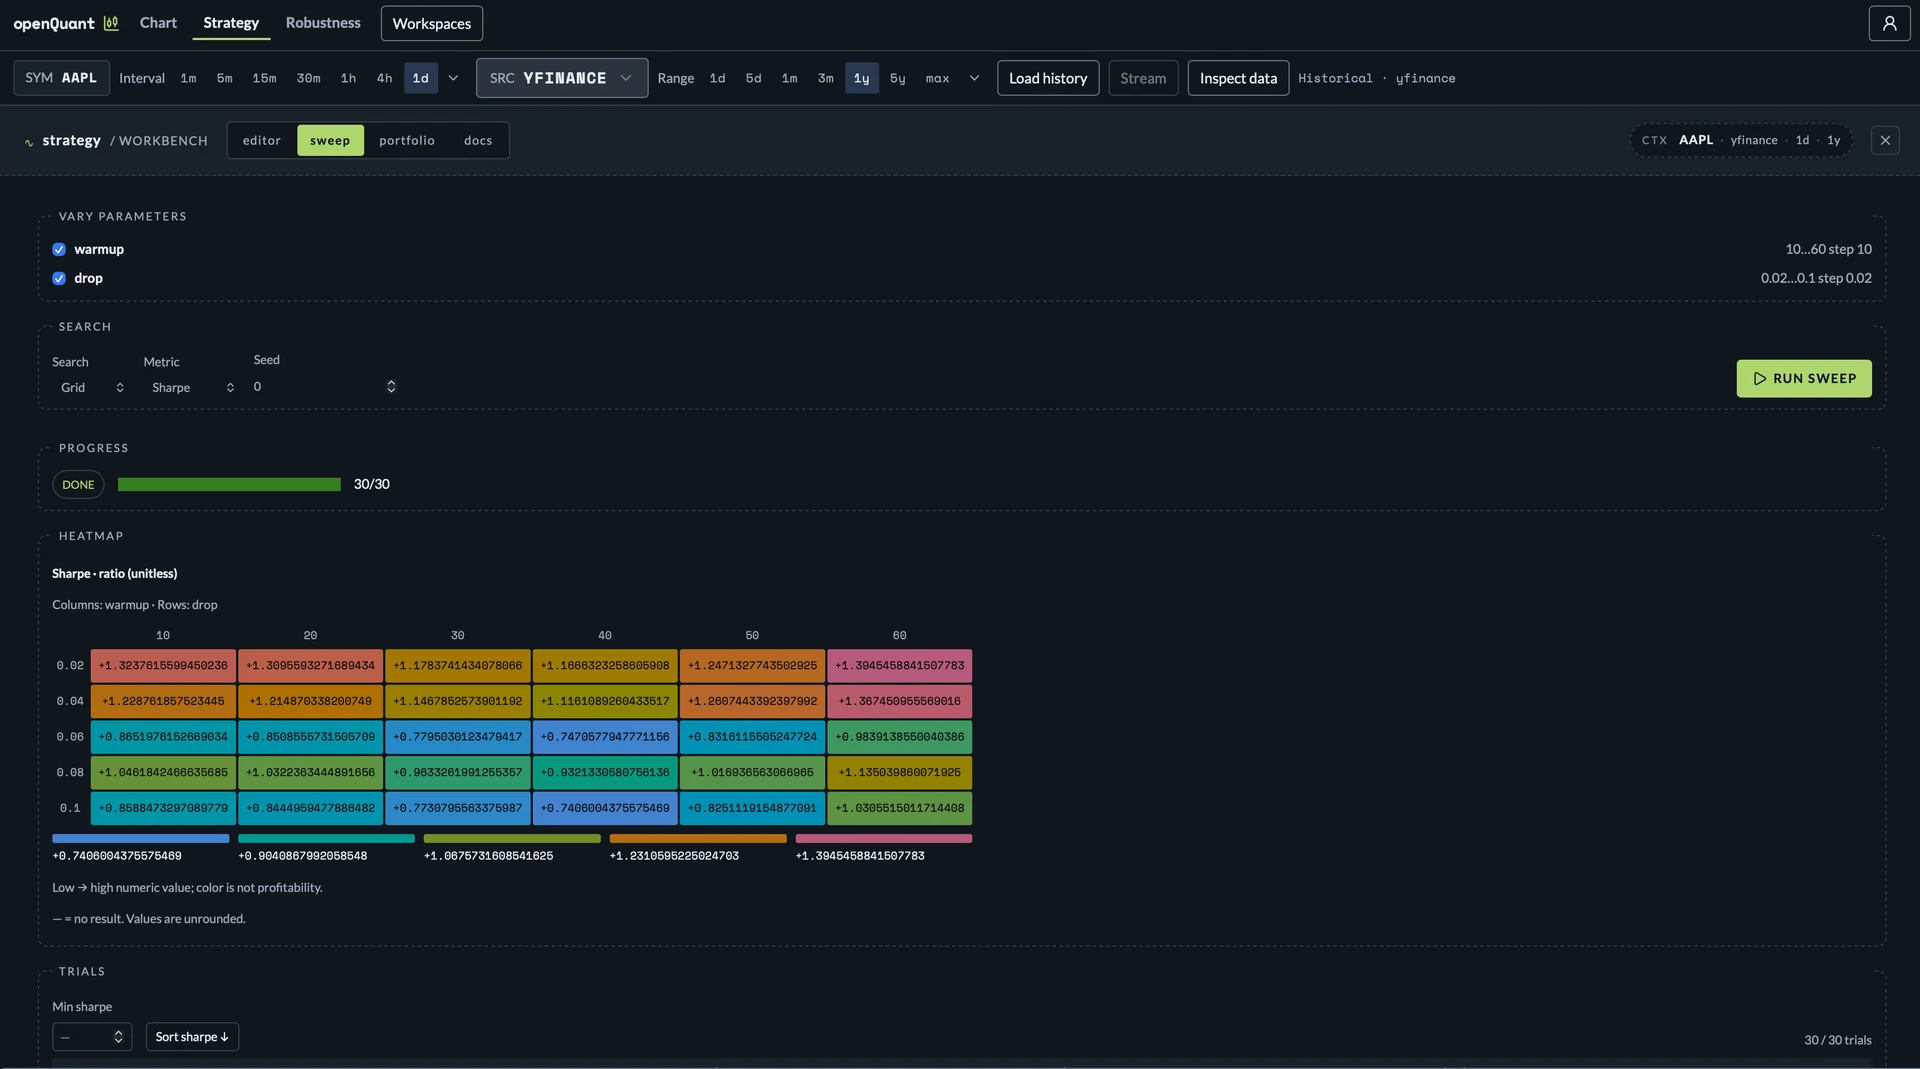Click the Workspaces button
This screenshot has width=1920, height=1069.
[x=432, y=23]
